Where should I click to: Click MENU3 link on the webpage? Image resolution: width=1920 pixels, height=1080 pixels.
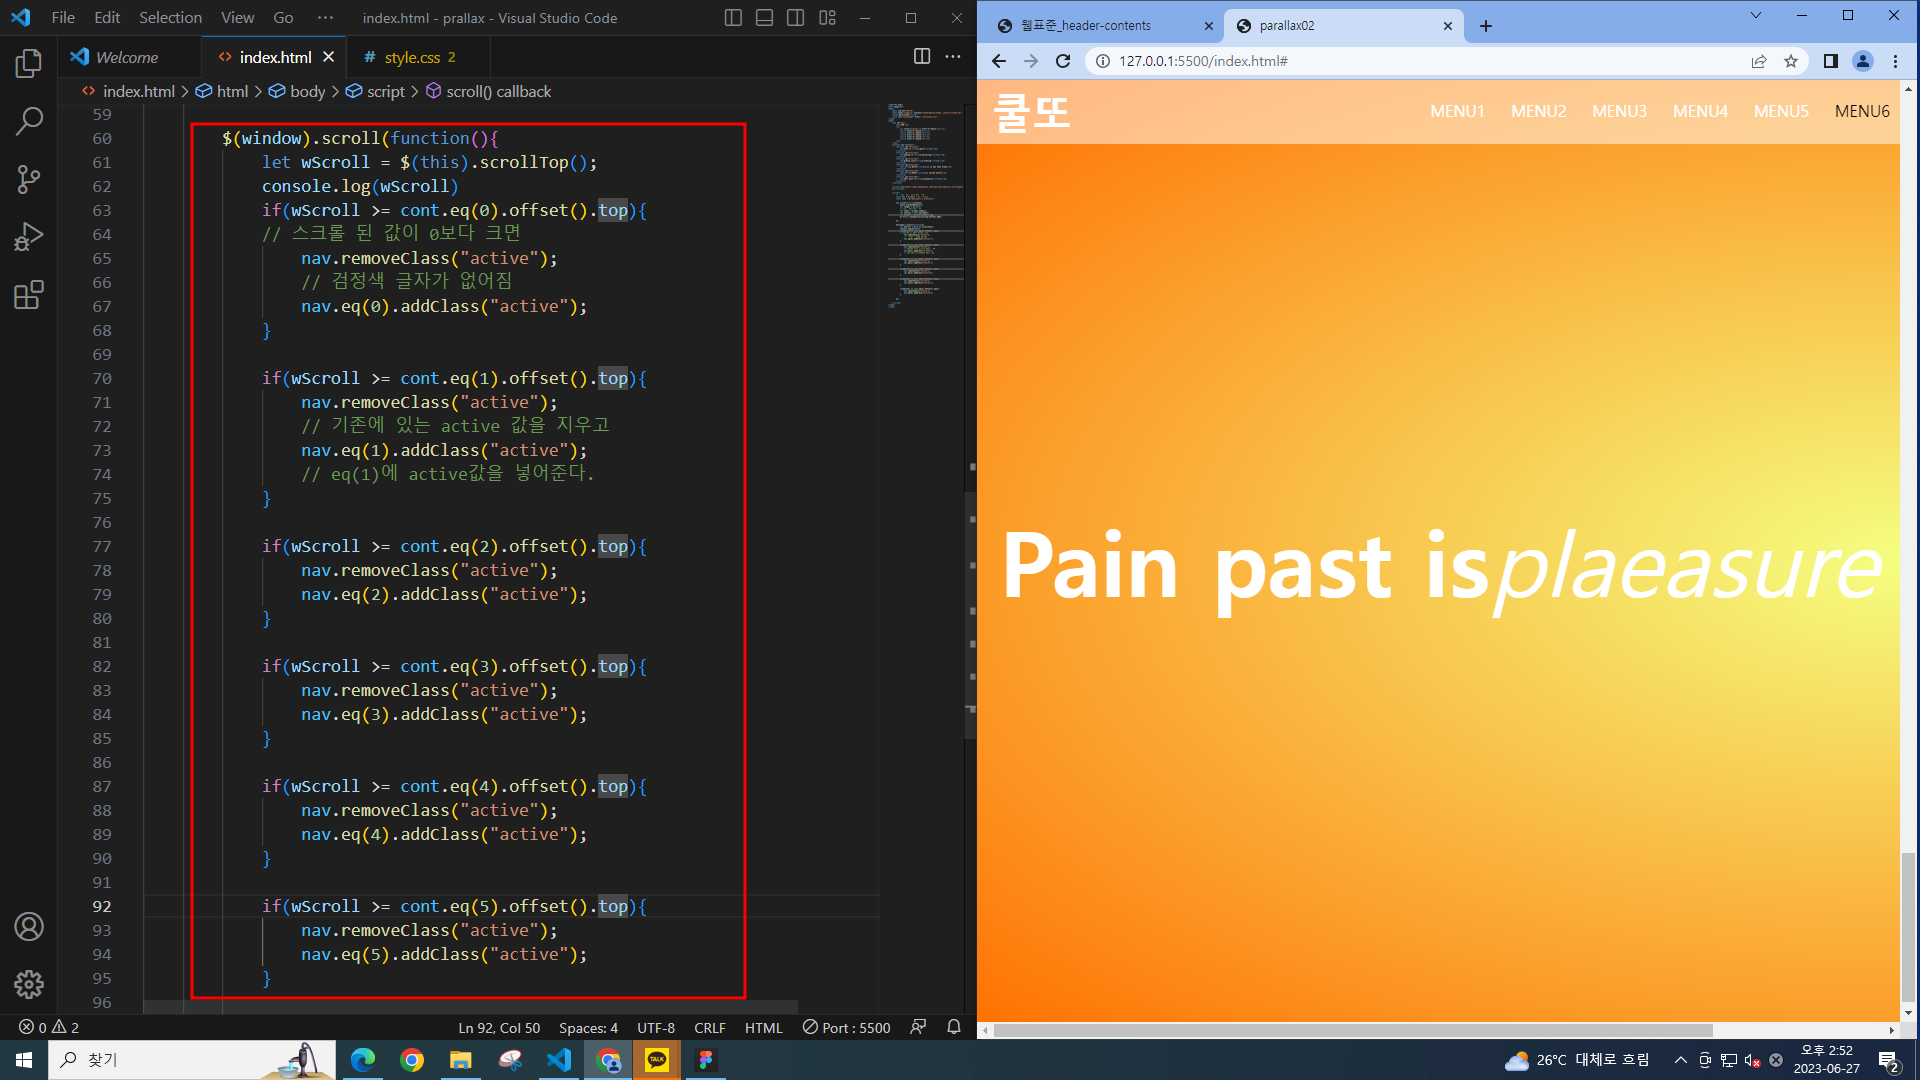1619,111
